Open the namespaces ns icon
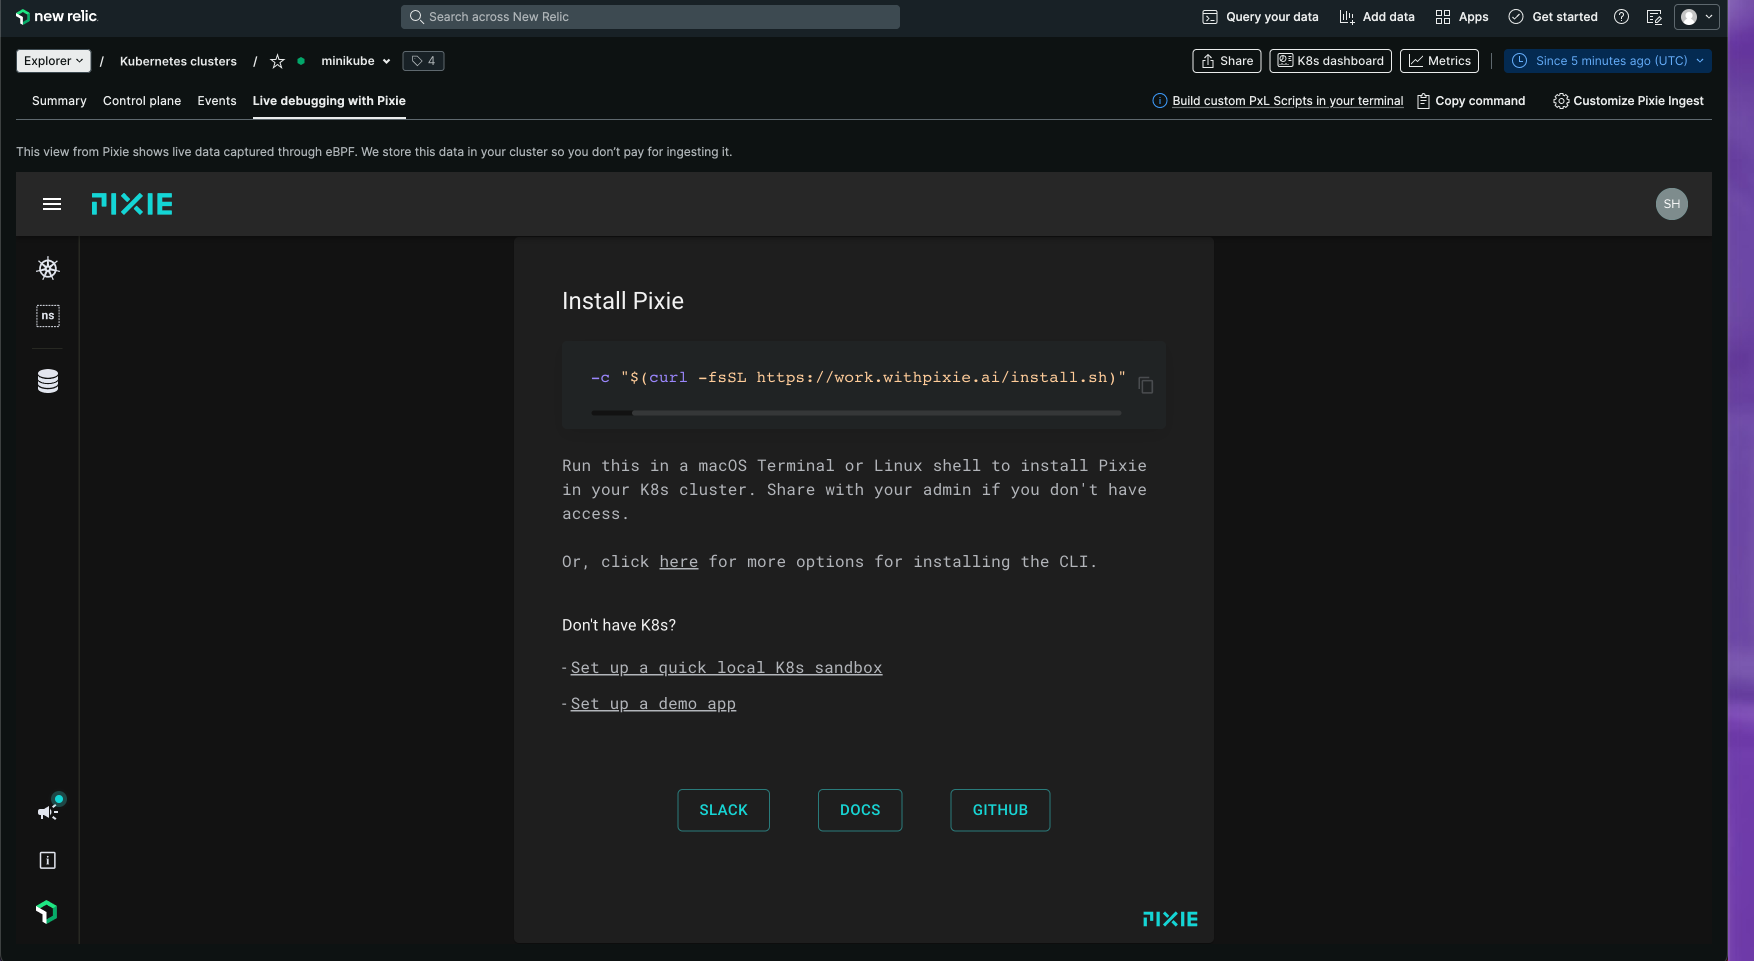 point(48,316)
